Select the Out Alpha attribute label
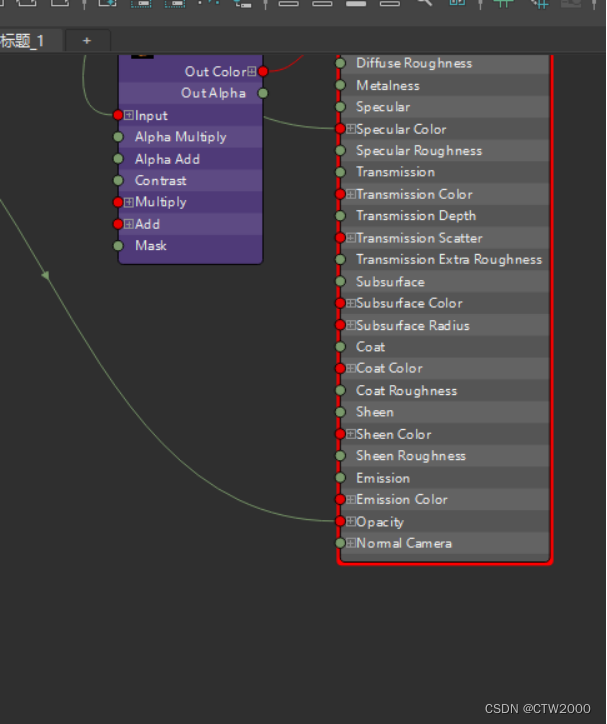This screenshot has height=724, width=607. [x=213, y=93]
